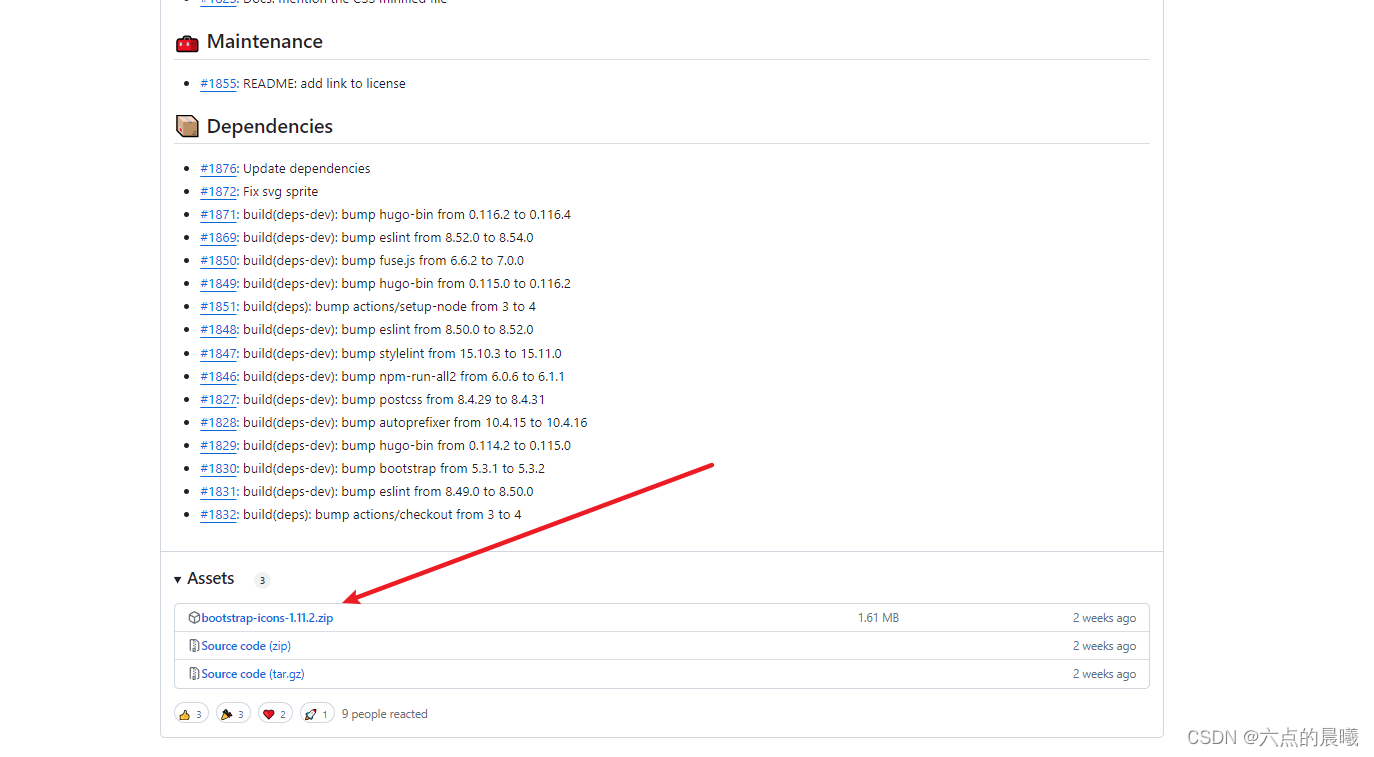This screenshot has height=757, width=1374.
Task: Click the 1.61 MB file size
Action: (878, 618)
